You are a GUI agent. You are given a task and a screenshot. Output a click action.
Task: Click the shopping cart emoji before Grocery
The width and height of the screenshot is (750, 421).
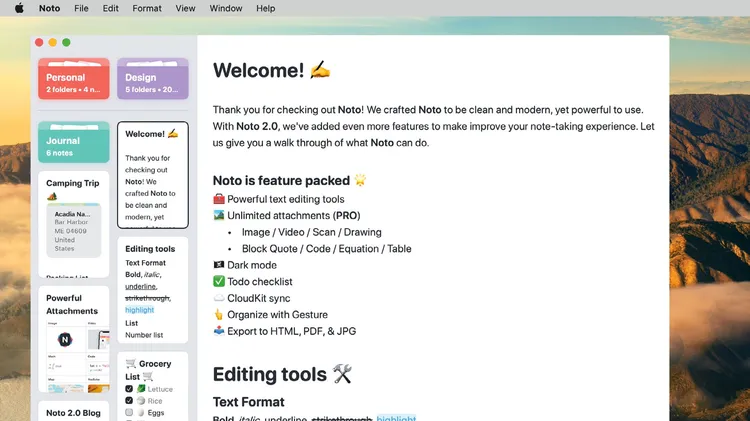pyautogui.click(x=131, y=363)
